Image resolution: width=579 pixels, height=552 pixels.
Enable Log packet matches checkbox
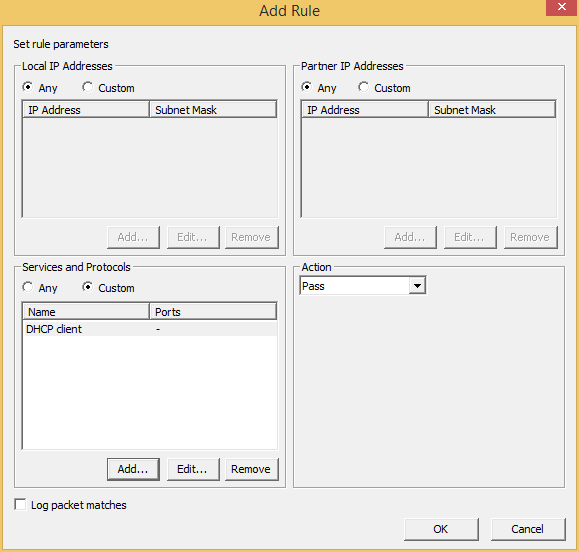pos(20,504)
